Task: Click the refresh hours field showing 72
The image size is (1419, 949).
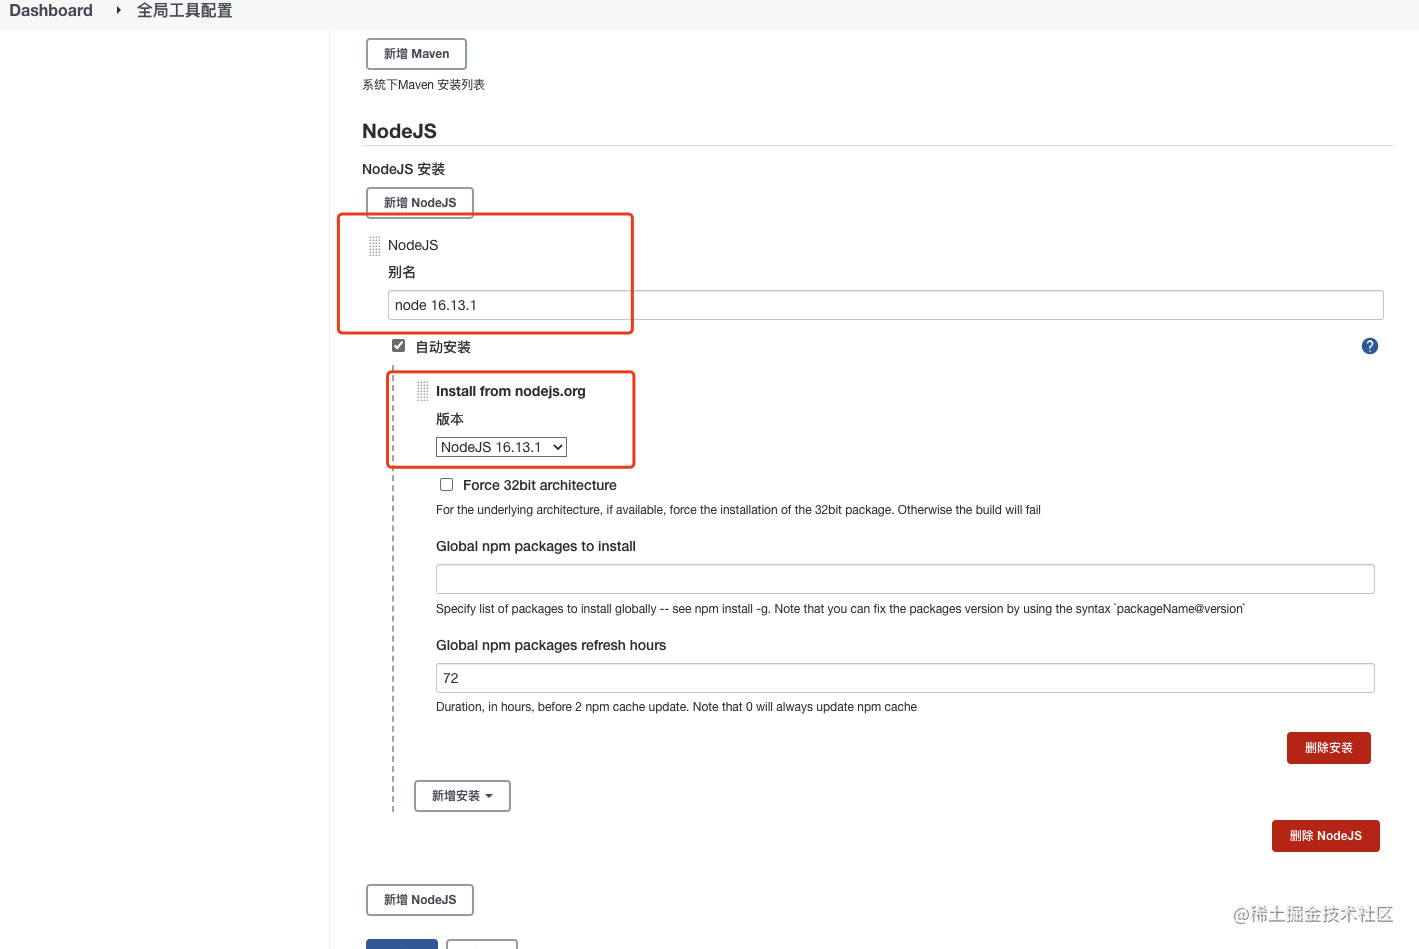Action: (x=900, y=677)
